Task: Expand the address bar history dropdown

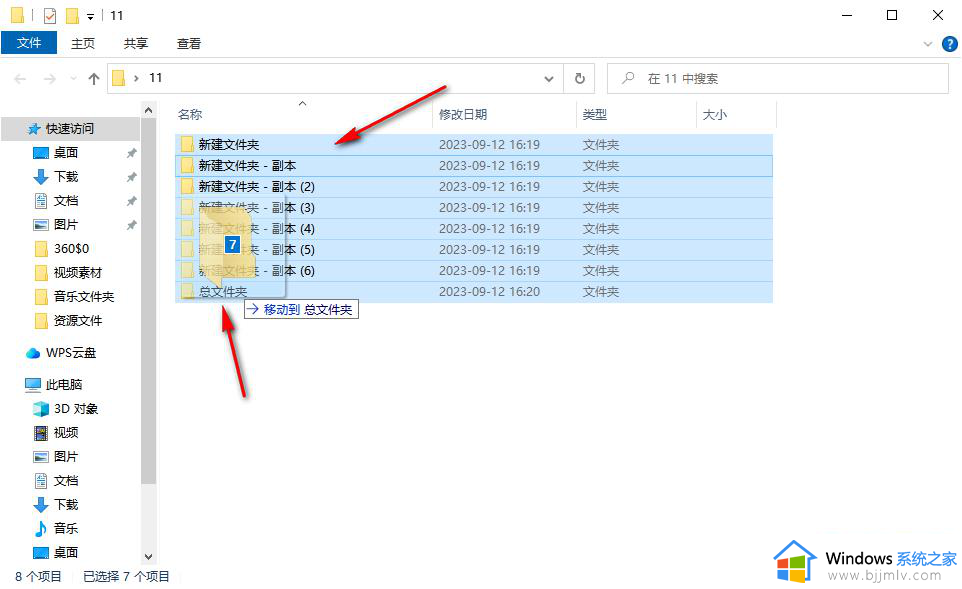Action: (549, 79)
